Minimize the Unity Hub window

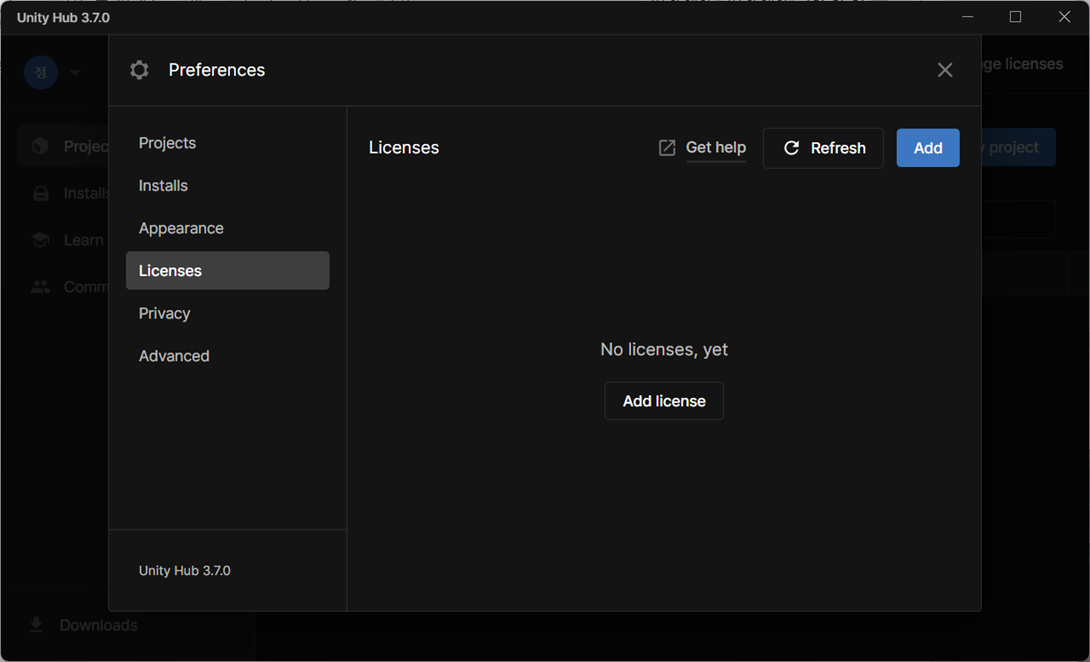coord(967,17)
